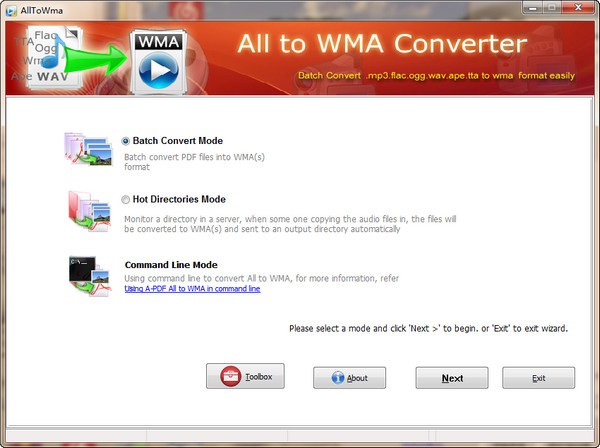
Task: Click the 'Batch Convert .mp3.flac.ogg' banner subtitle
Action: point(436,75)
